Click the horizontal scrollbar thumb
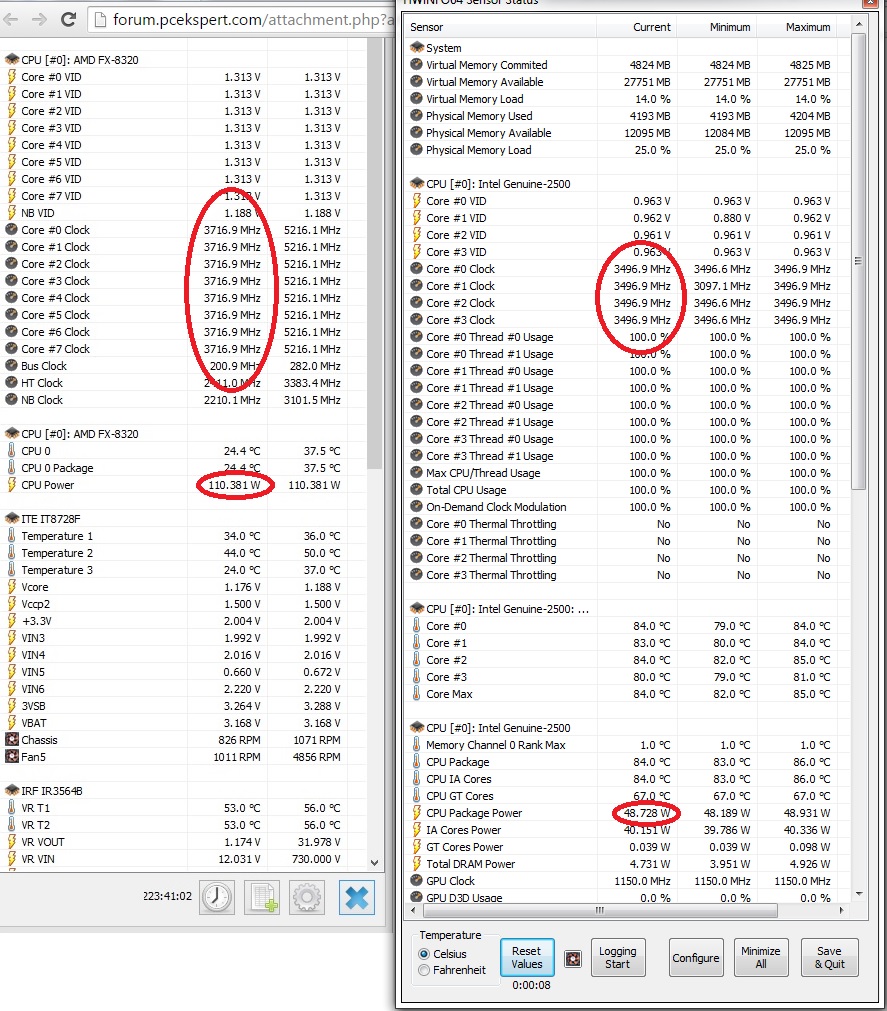Viewport: 887px width, 1011px height. [600, 910]
